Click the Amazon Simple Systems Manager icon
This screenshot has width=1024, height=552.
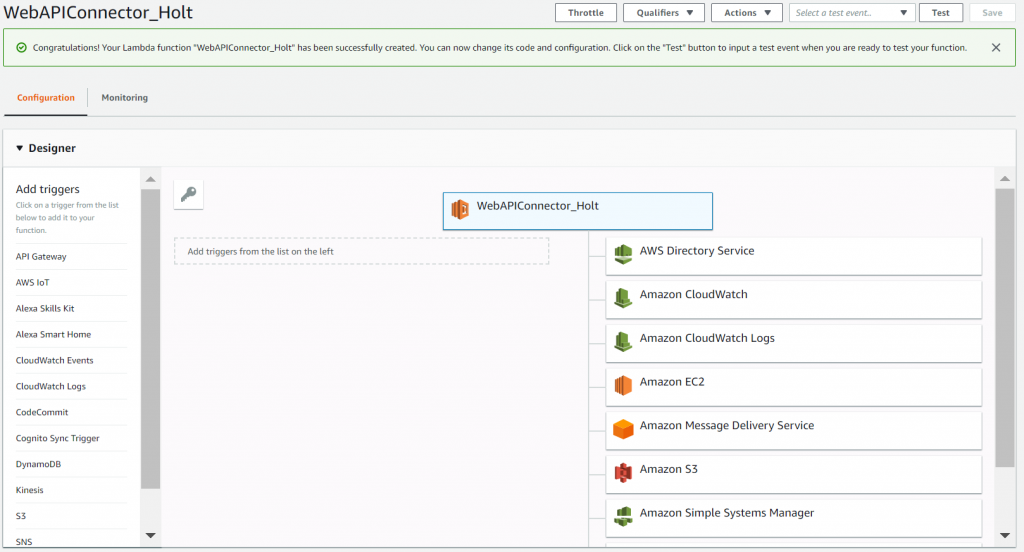coord(623,516)
